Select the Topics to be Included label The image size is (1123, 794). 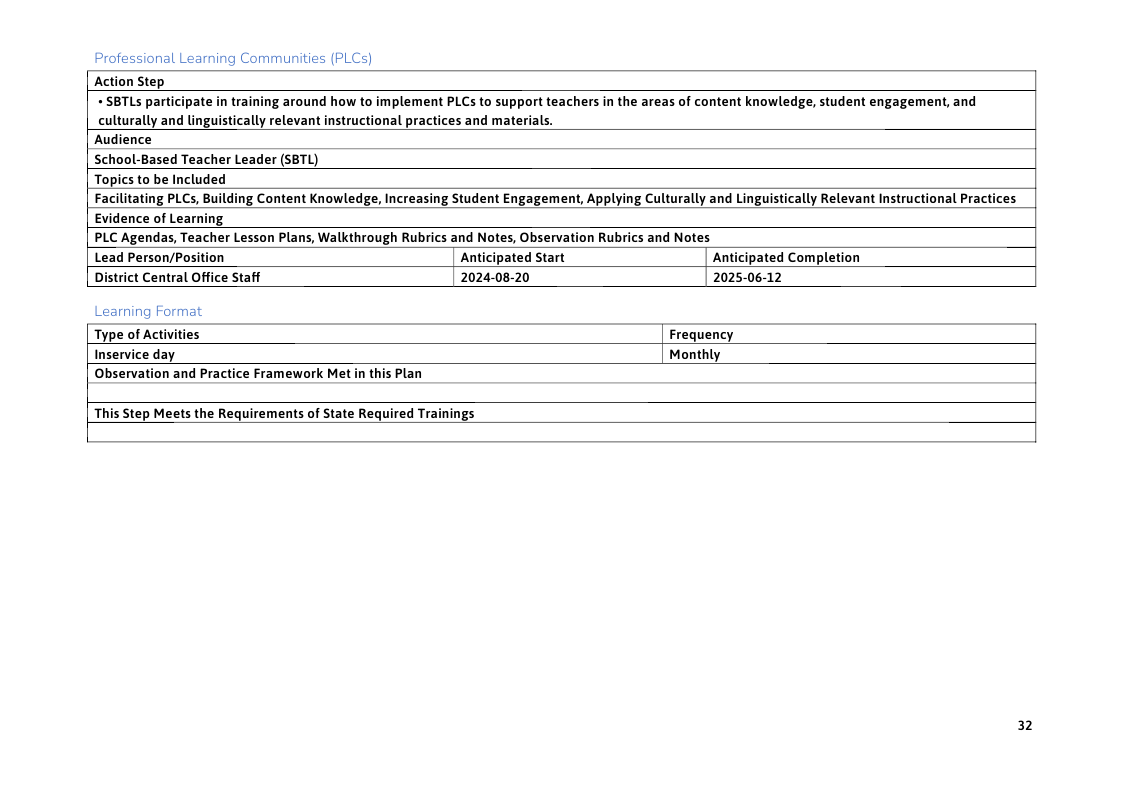160,179
